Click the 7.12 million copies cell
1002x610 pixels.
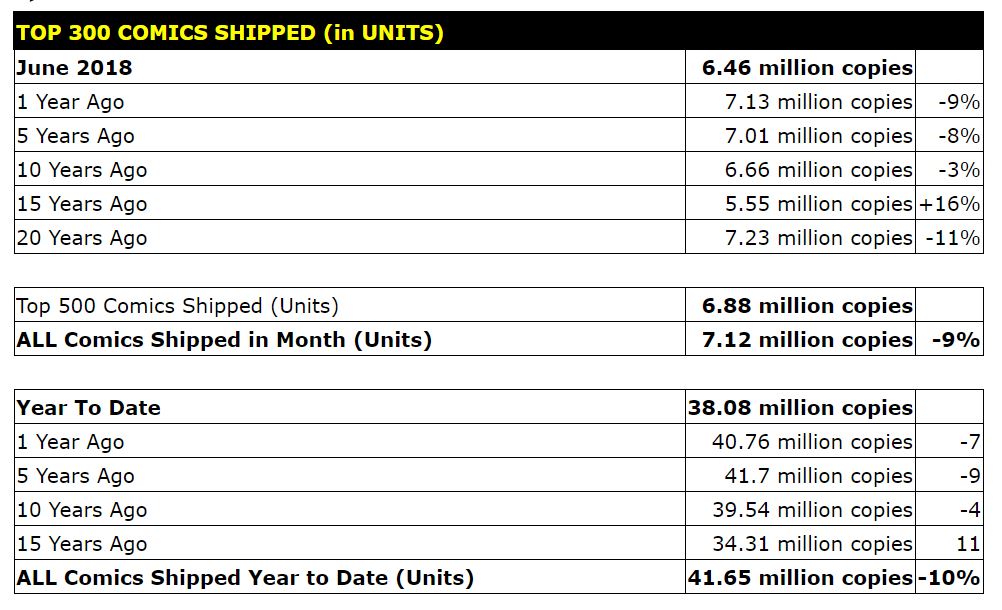[806, 340]
